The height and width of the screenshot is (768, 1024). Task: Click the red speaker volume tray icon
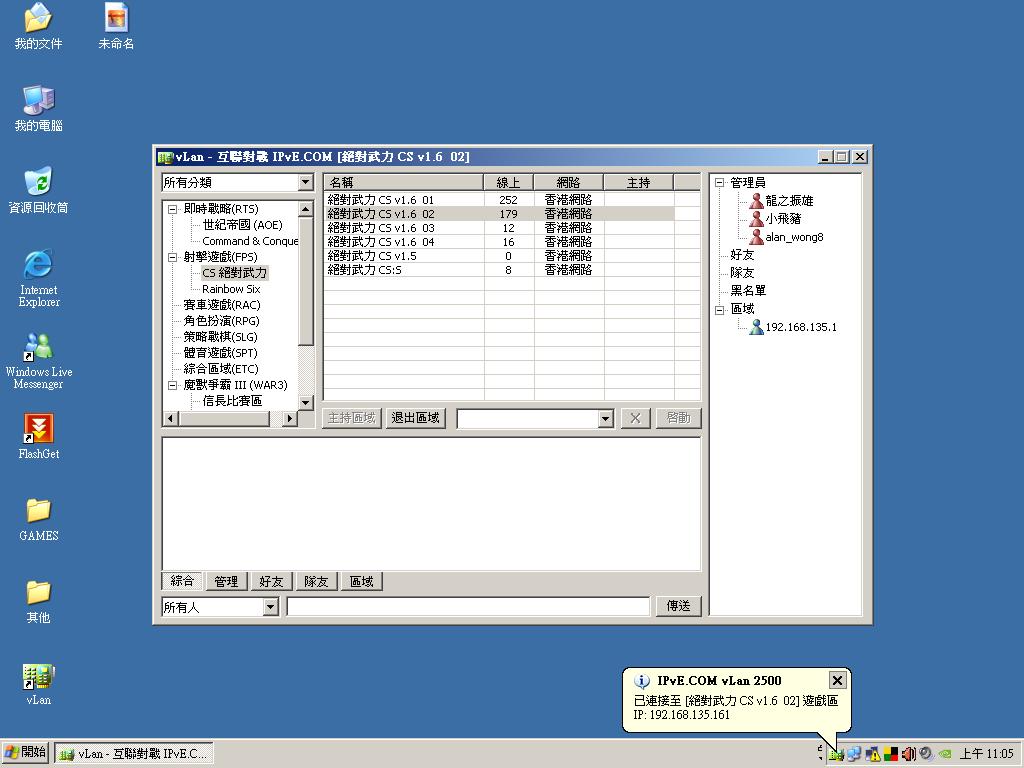(x=908, y=754)
